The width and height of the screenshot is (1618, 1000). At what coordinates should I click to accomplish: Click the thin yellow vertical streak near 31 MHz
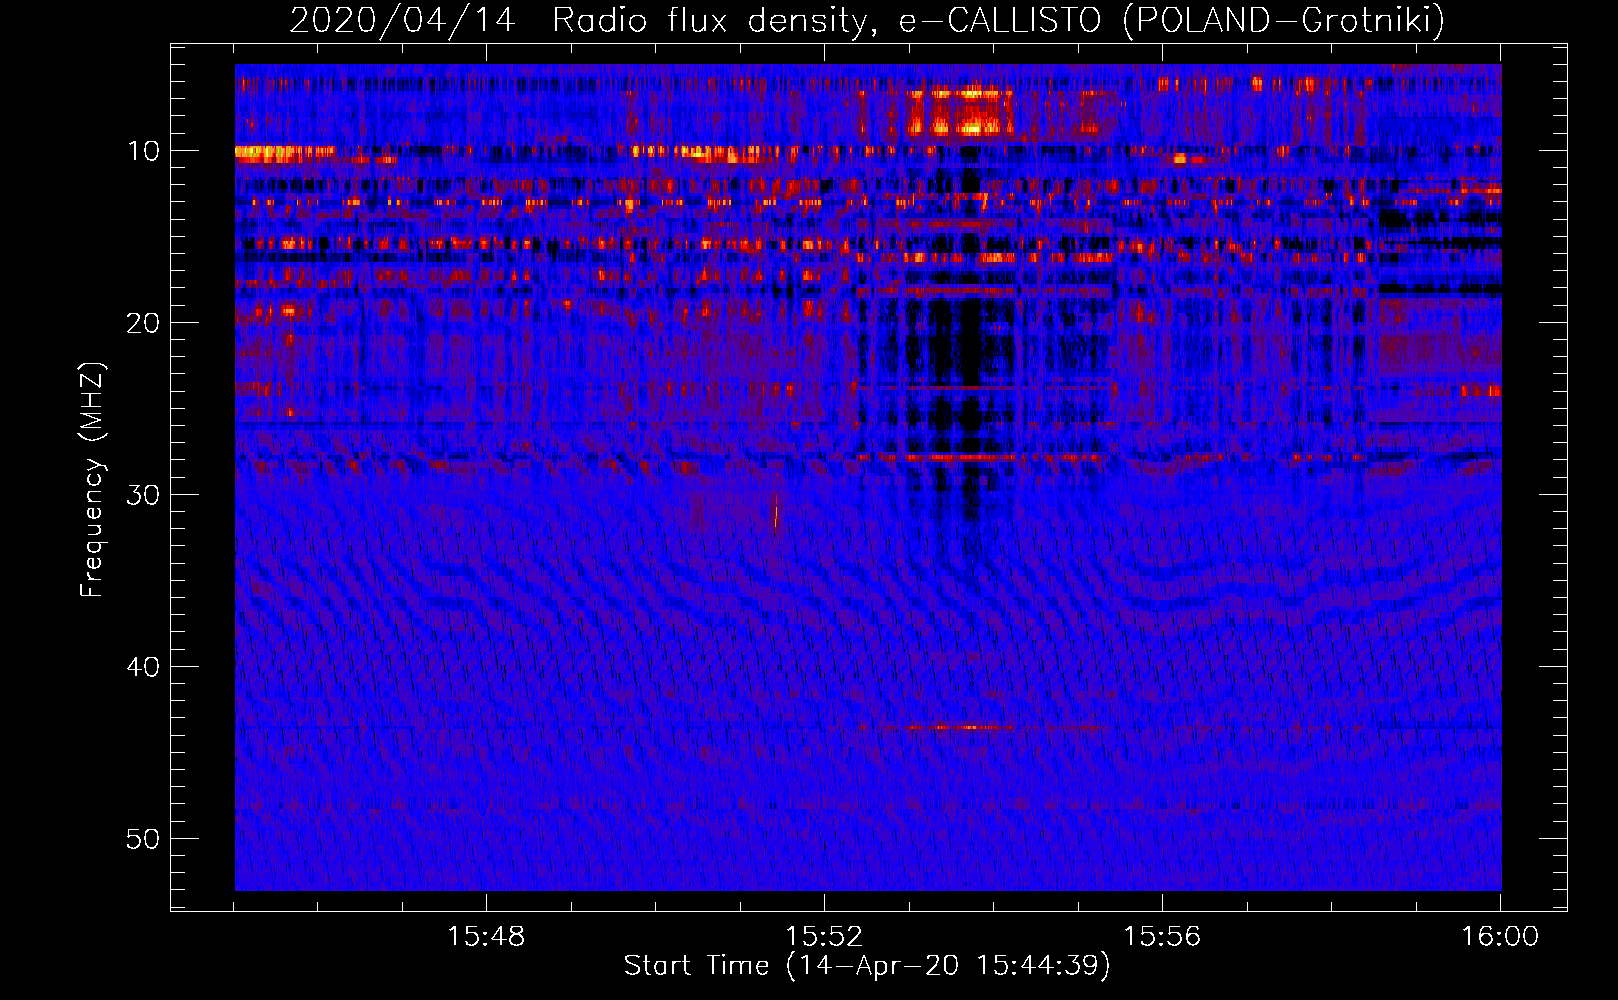(776, 510)
